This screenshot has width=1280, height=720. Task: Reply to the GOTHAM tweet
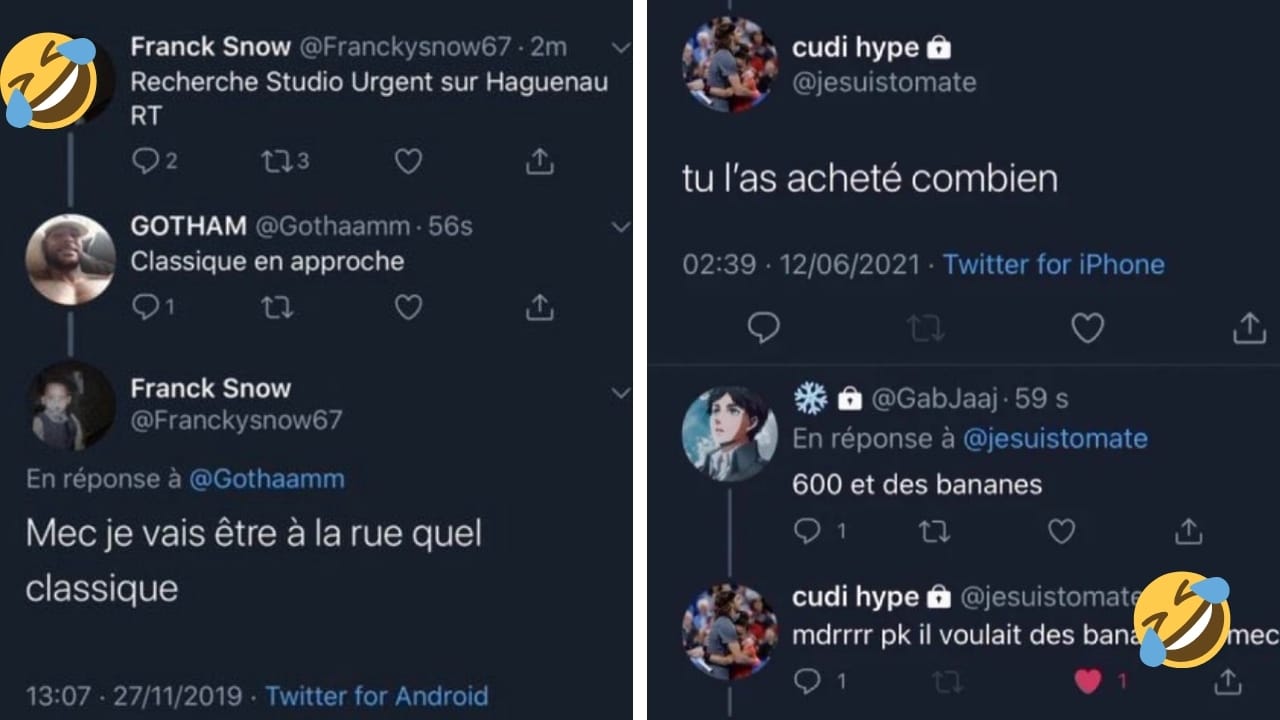(146, 307)
